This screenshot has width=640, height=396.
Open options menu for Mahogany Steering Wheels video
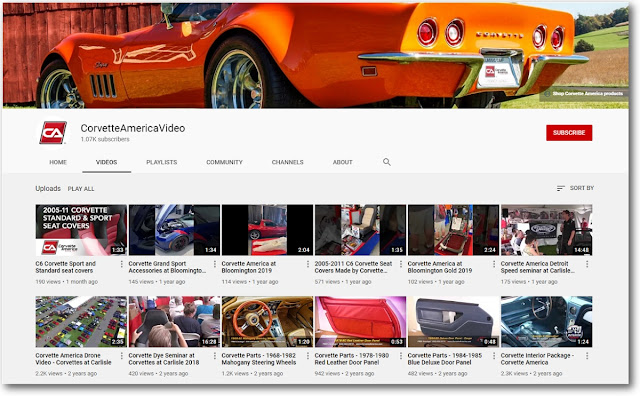pyautogui.click(x=308, y=356)
